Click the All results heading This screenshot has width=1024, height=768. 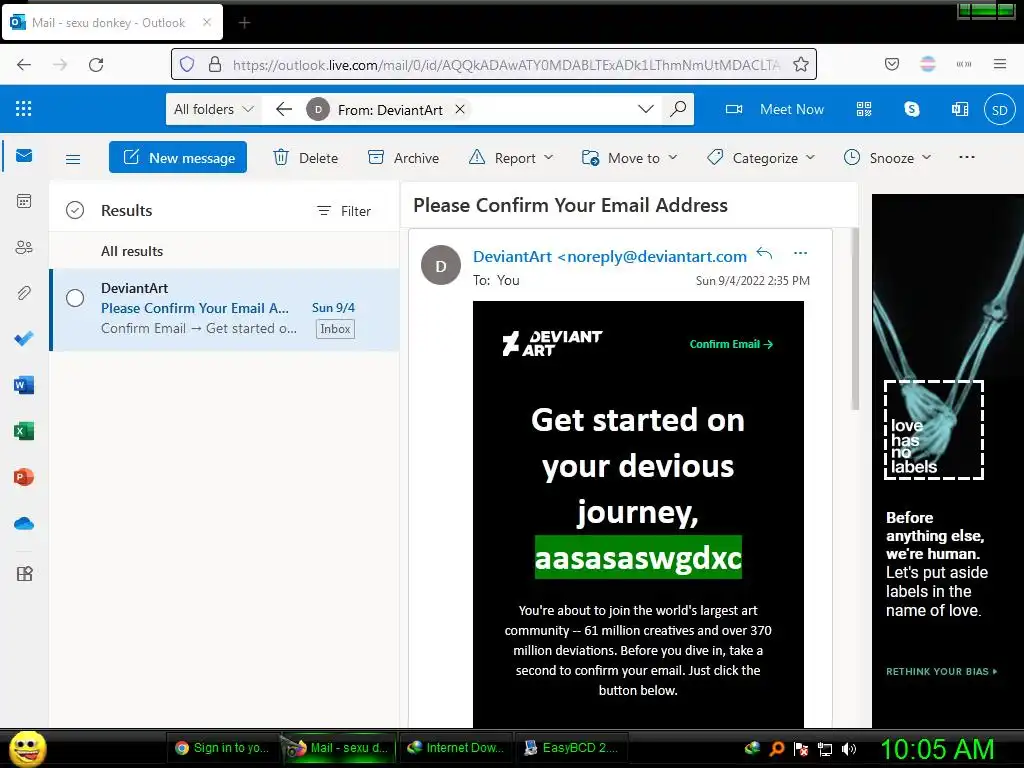click(x=132, y=251)
